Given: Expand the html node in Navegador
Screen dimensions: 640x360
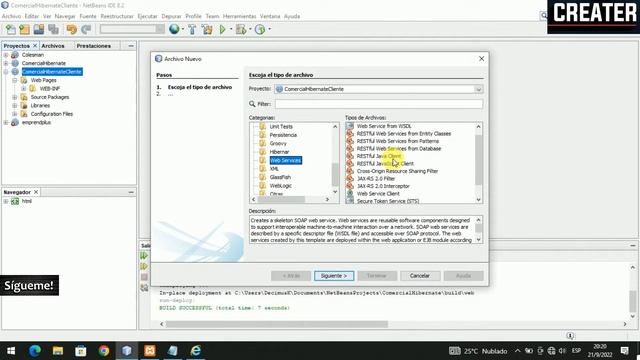Looking at the screenshot, I should [6, 201].
